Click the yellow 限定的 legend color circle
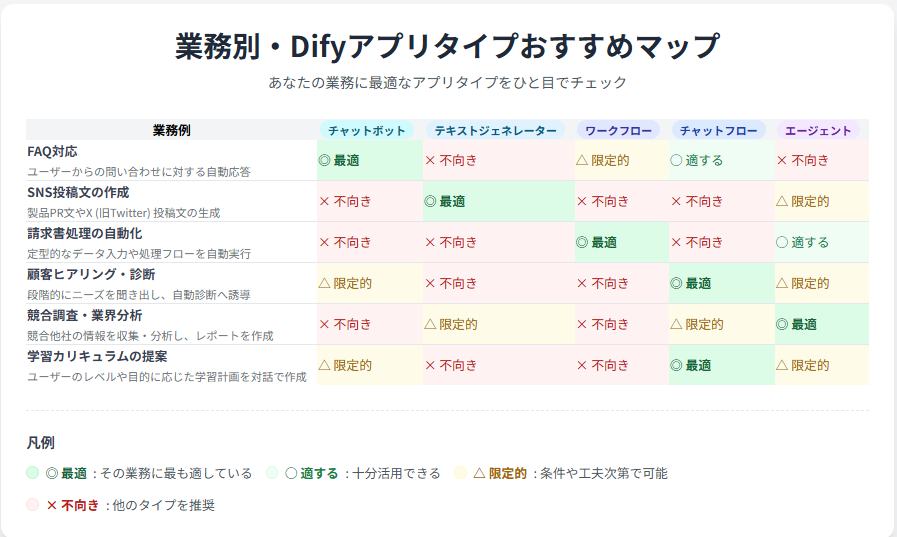Image resolution: width=897 pixels, height=537 pixels. [460, 473]
